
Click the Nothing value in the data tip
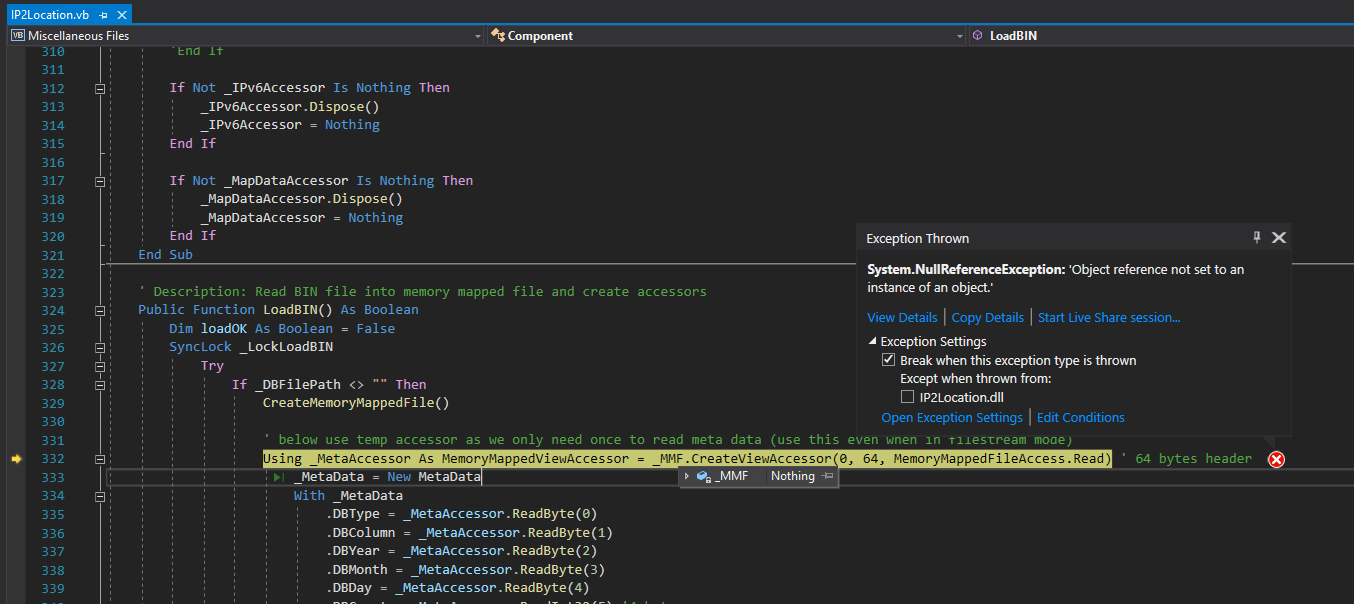(792, 477)
